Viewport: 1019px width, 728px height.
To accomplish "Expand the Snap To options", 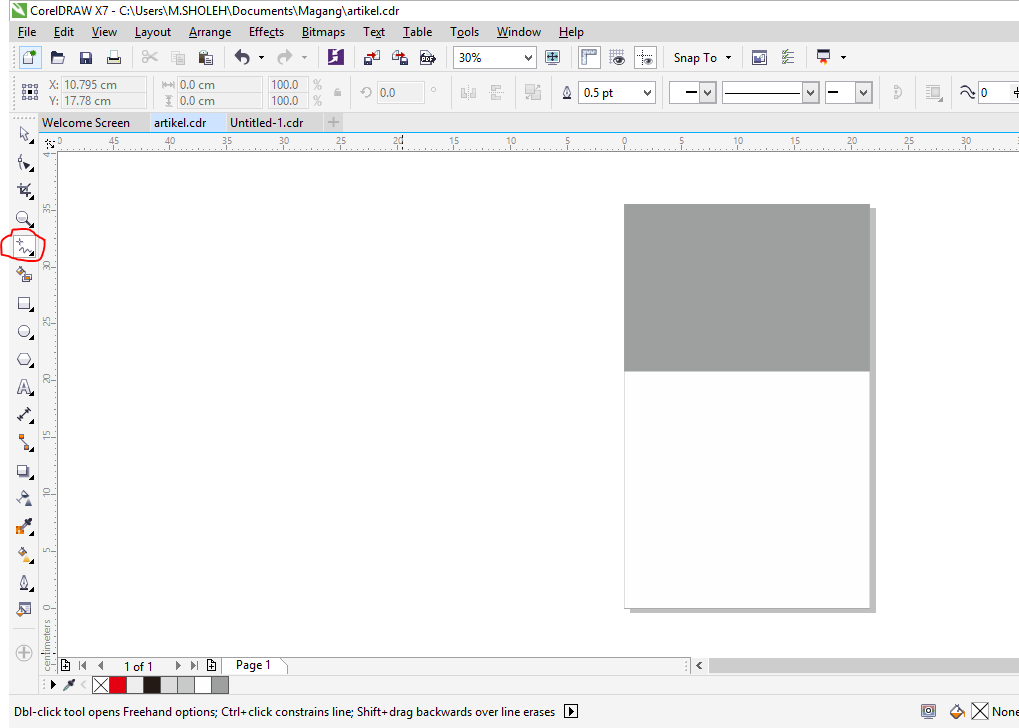I will tap(727, 57).
